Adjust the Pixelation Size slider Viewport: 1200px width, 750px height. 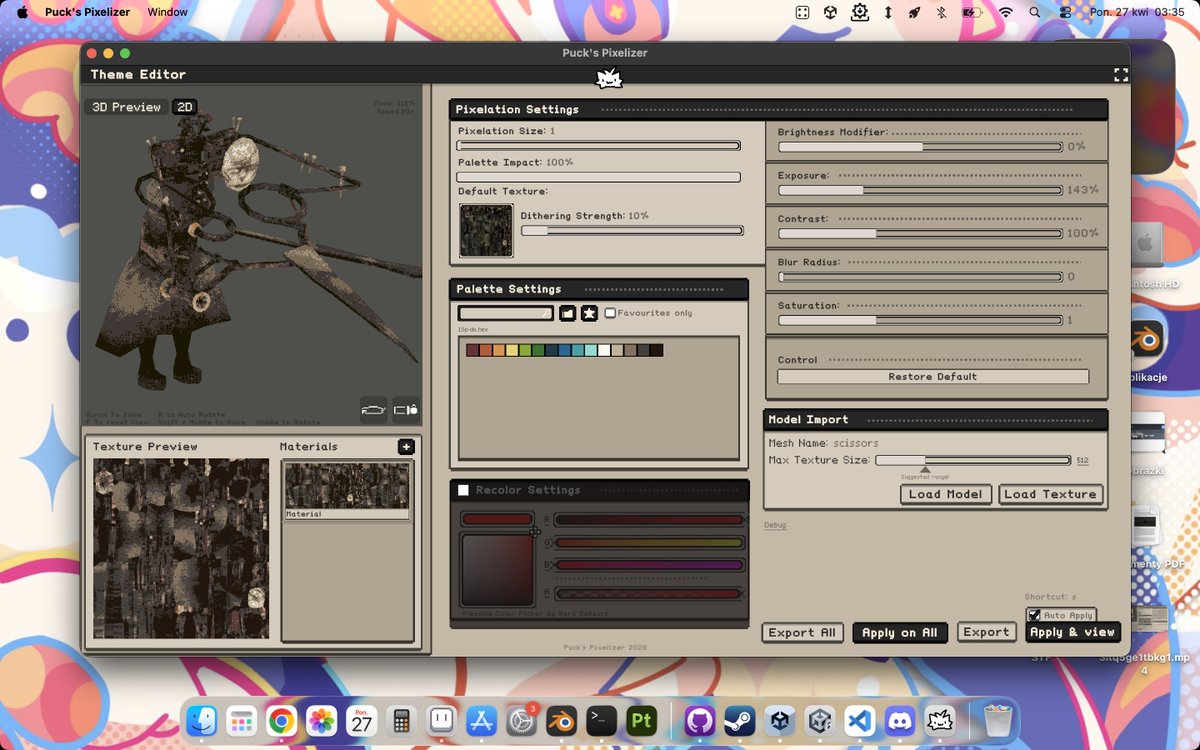(598, 146)
